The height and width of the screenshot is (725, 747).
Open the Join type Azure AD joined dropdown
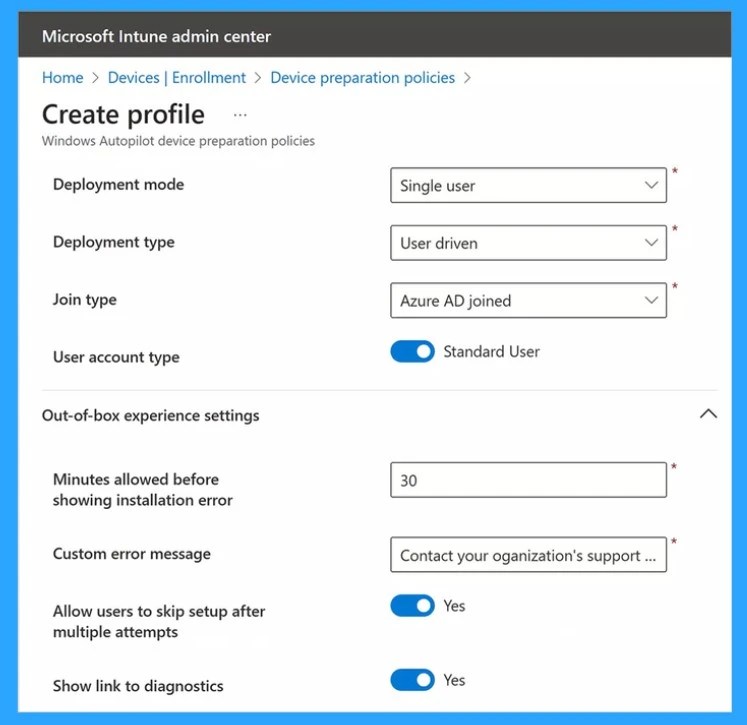(528, 301)
